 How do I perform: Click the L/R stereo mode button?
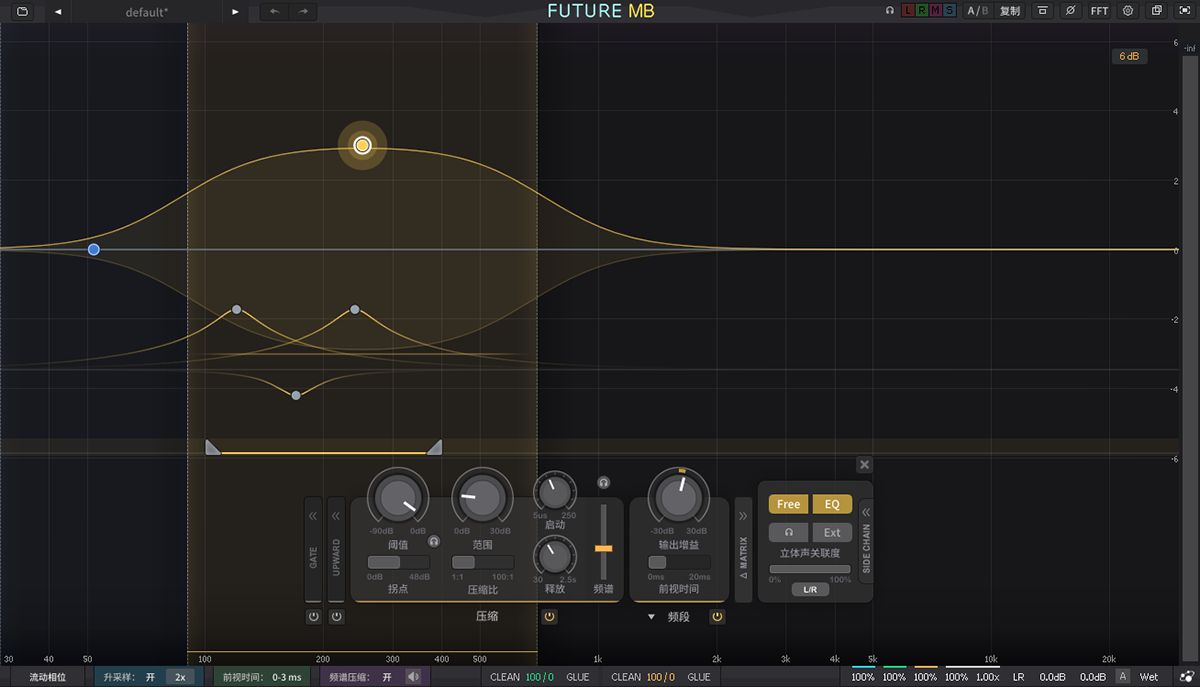point(810,590)
